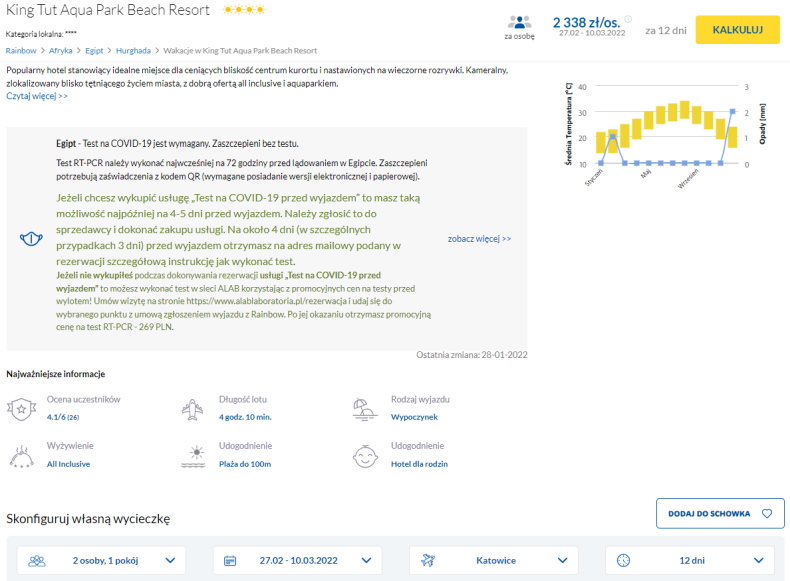Click the climate temperature chart
This screenshot has width=790, height=581.
coord(665,134)
